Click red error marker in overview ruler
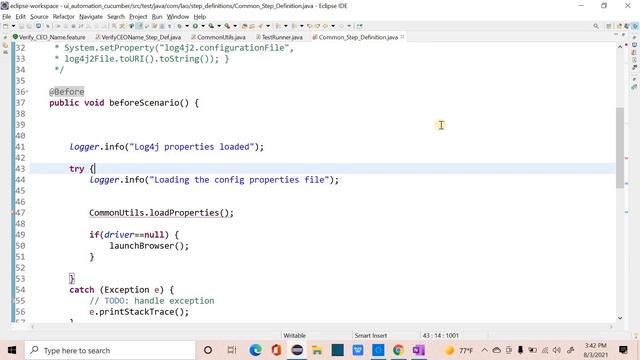The image size is (640, 360). 627,158
